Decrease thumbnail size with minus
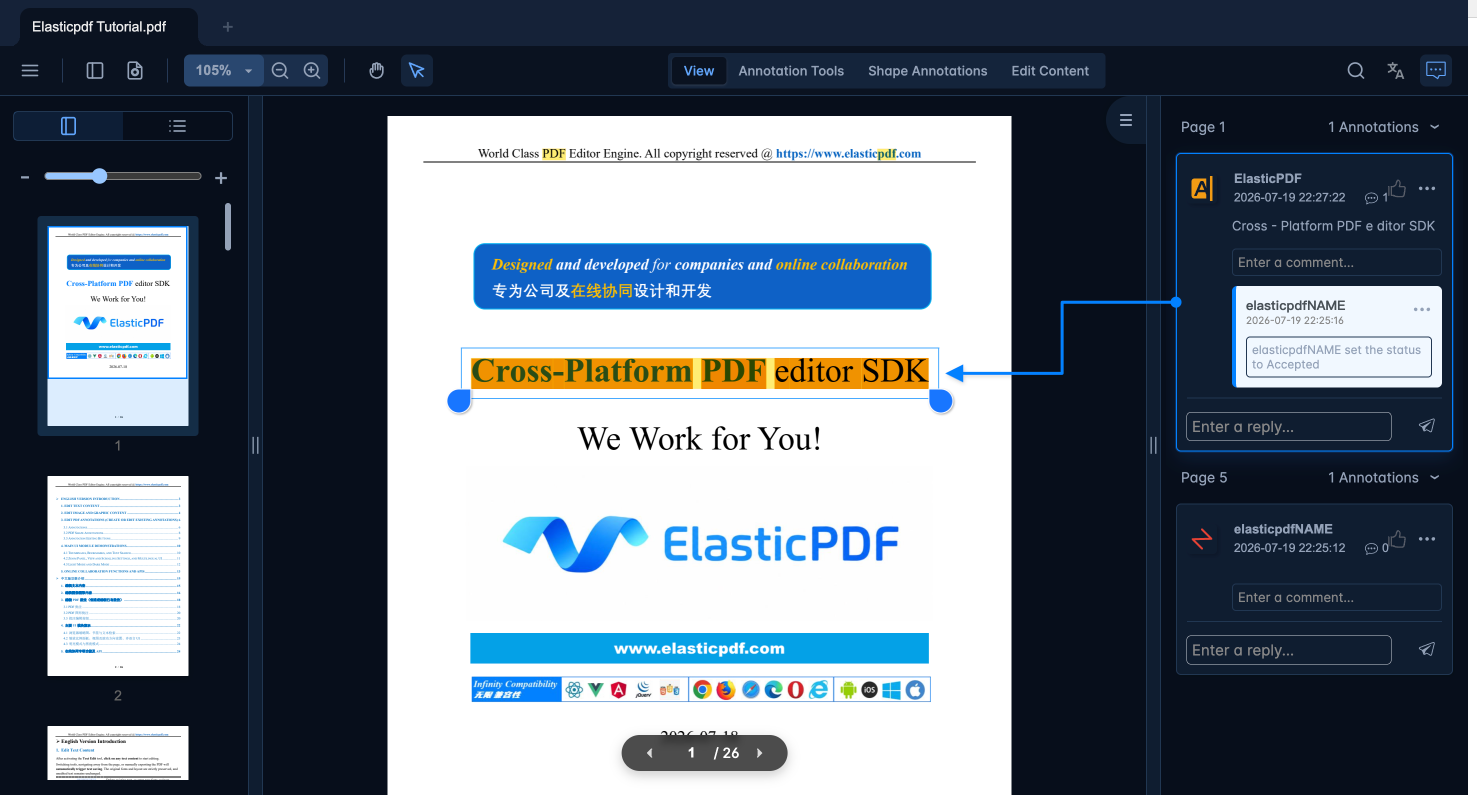The image size is (1477, 795). 25,178
